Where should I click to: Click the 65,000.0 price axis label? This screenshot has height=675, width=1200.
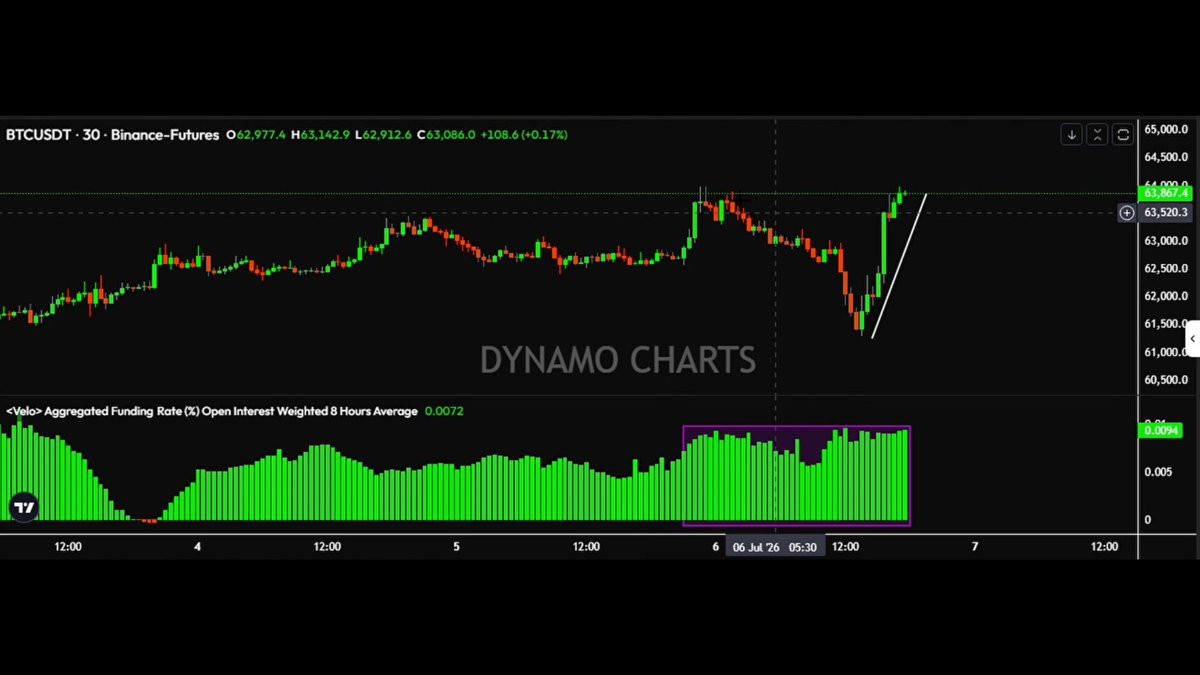coord(1165,130)
